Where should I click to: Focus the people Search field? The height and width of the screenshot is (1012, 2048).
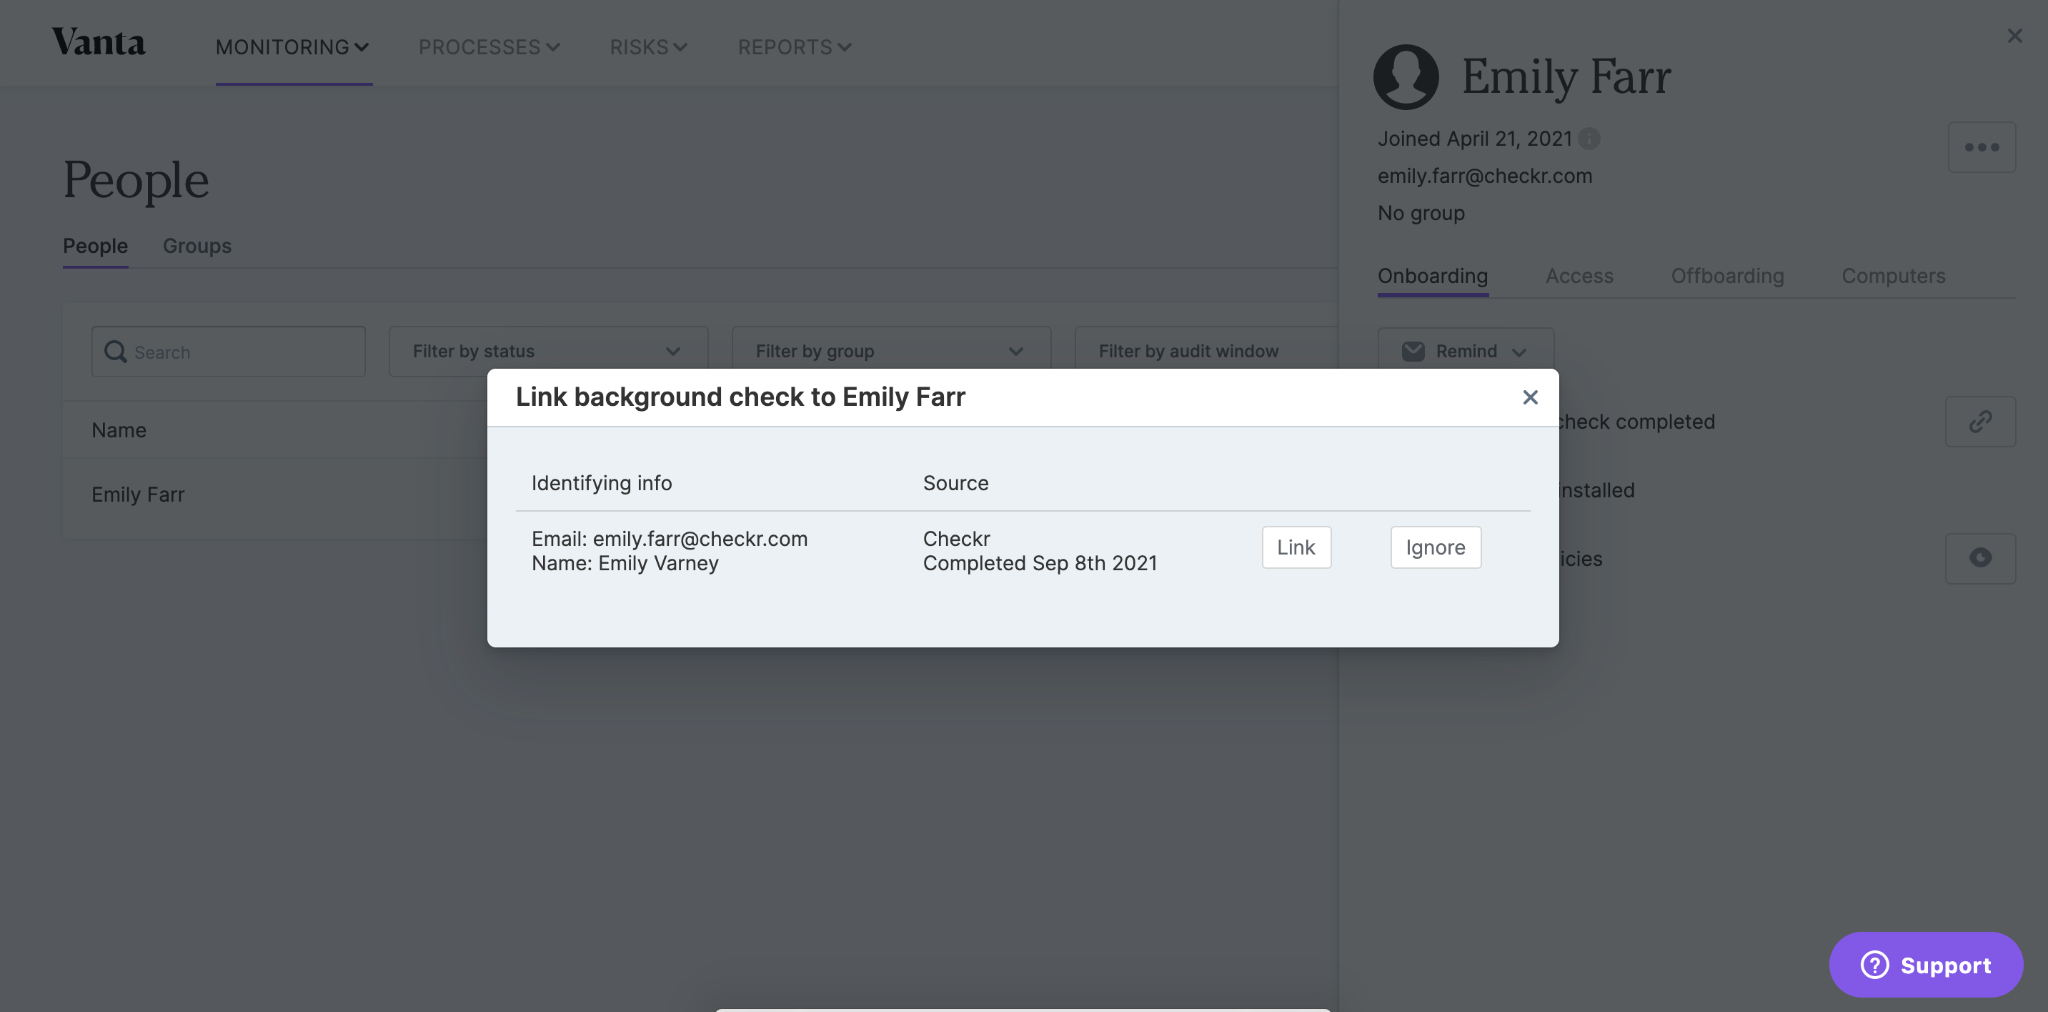228,351
